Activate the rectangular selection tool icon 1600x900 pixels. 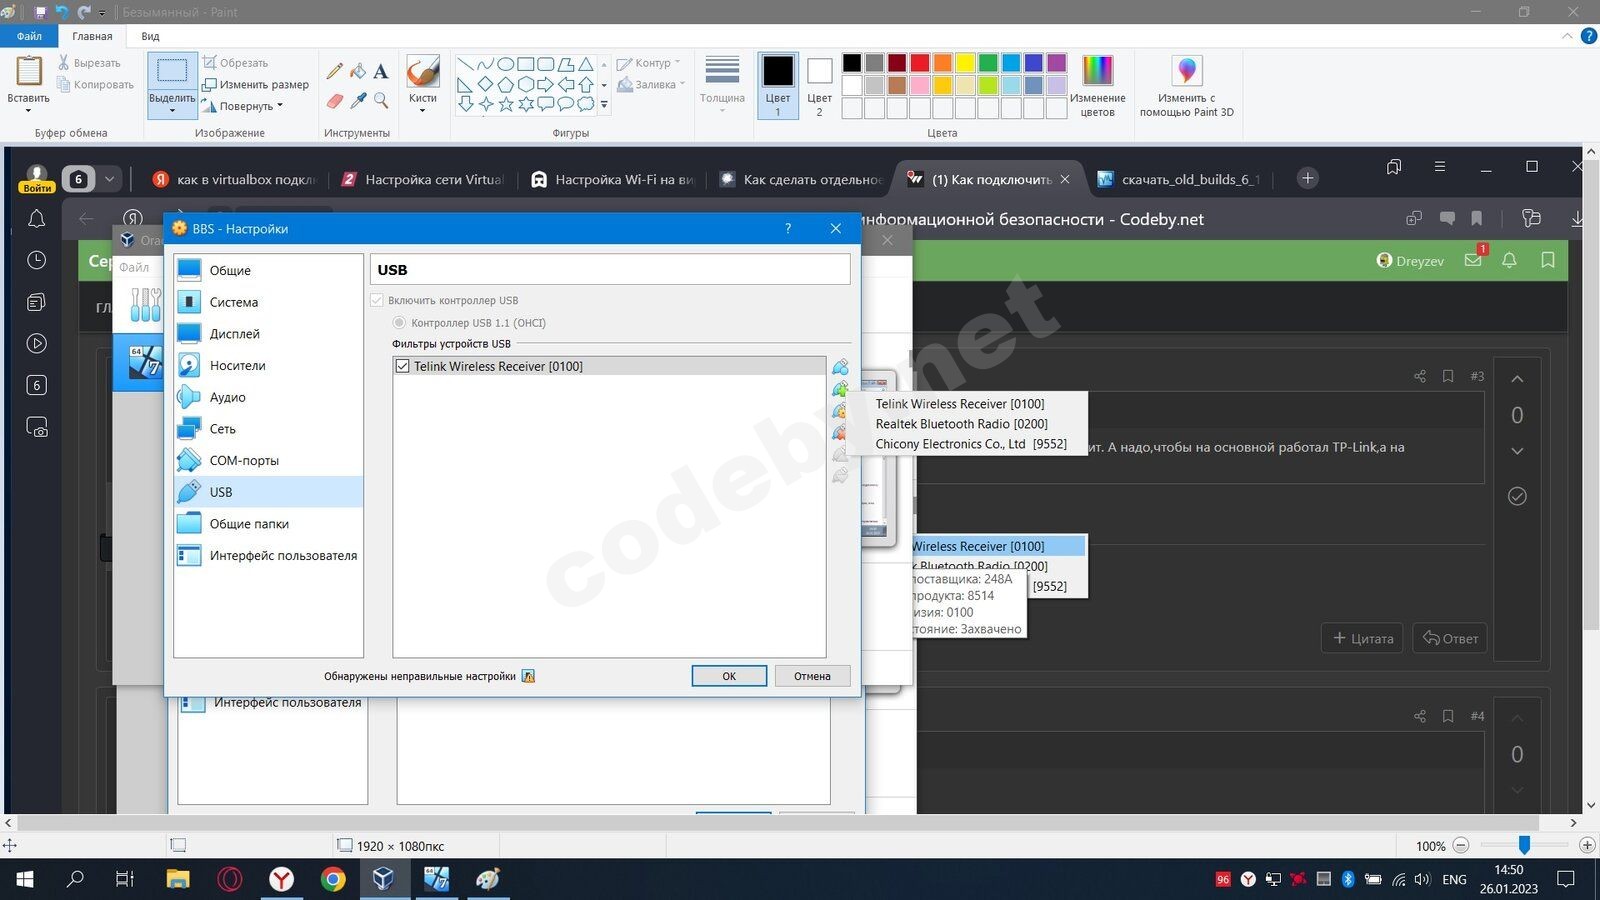(172, 71)
